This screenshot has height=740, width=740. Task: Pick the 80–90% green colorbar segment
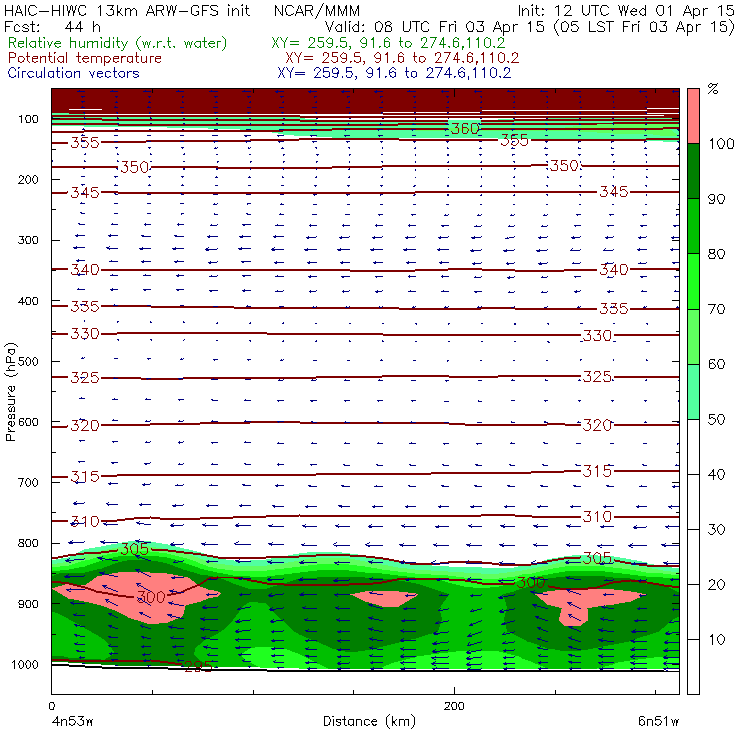pos(693,226)
